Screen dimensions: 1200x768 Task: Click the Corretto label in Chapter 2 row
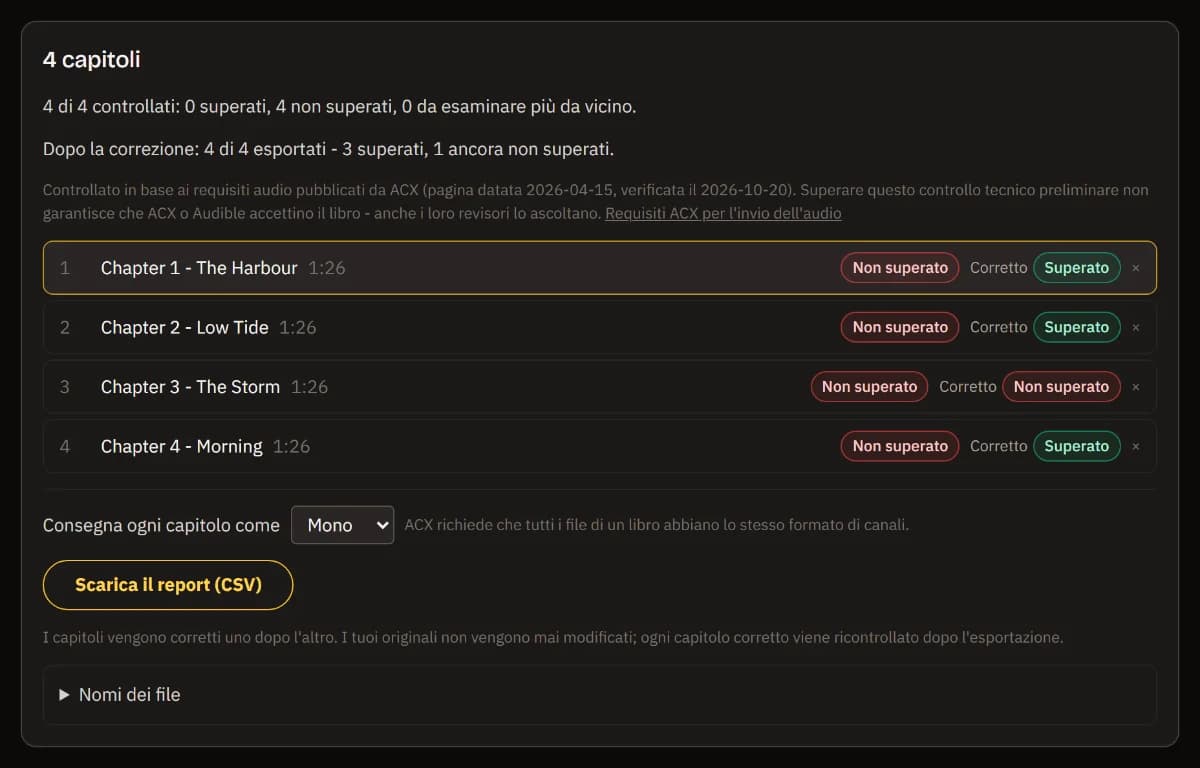[998, 327]
